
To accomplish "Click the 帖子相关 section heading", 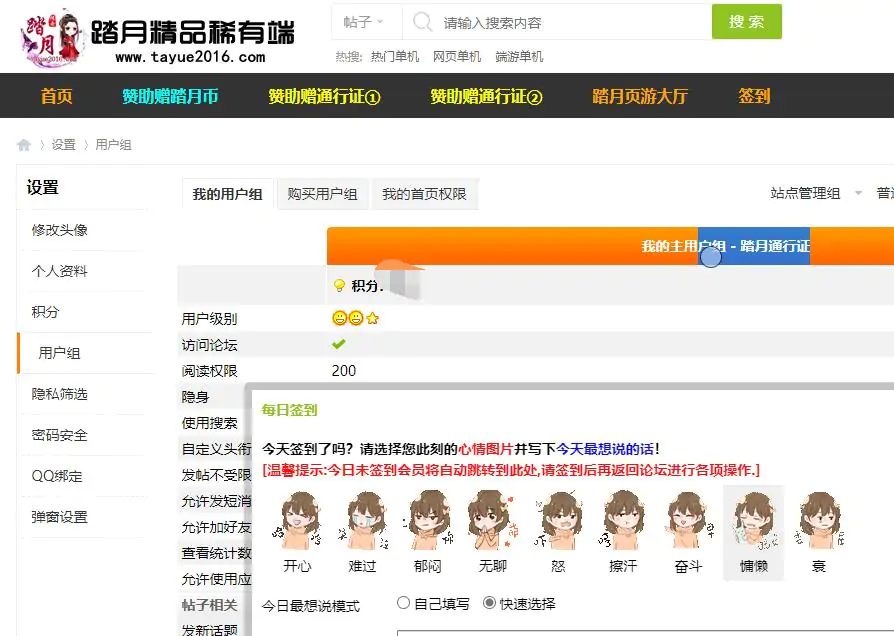I will pyautogui.click(x=209, y=605).
